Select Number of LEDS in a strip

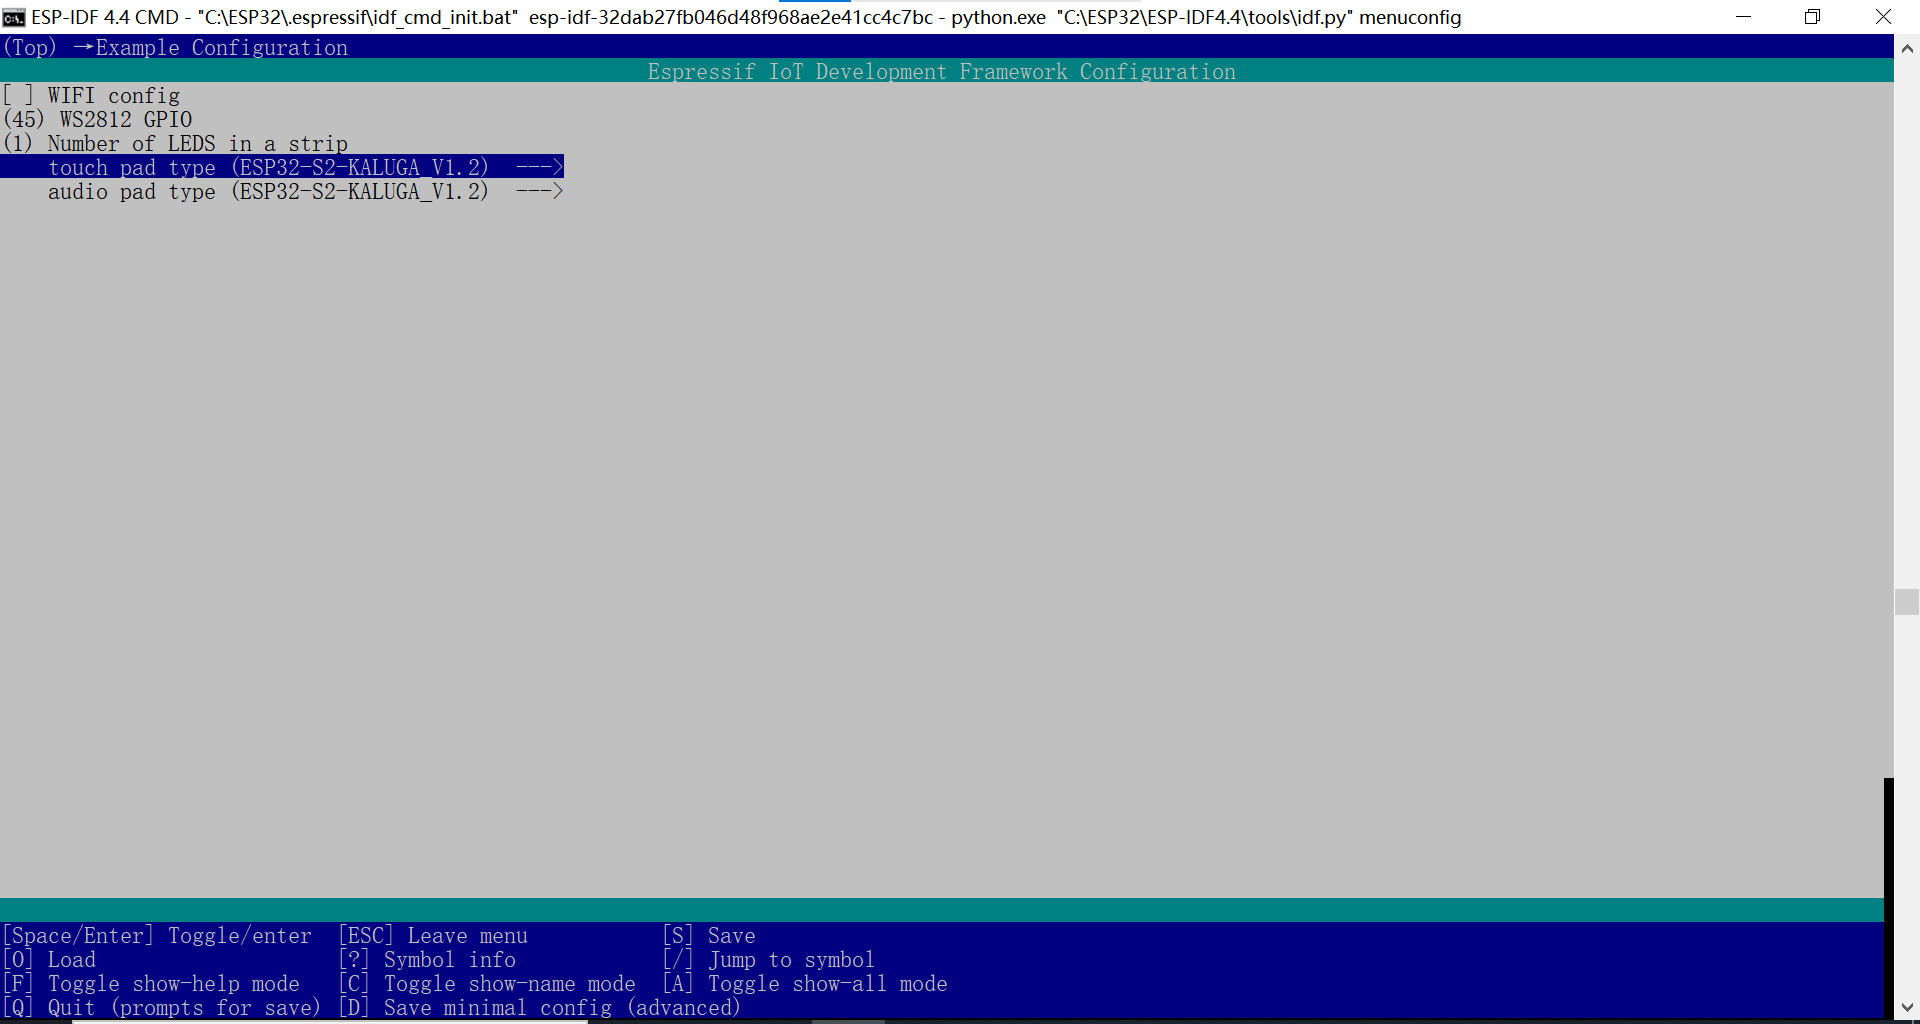[175, 143]
